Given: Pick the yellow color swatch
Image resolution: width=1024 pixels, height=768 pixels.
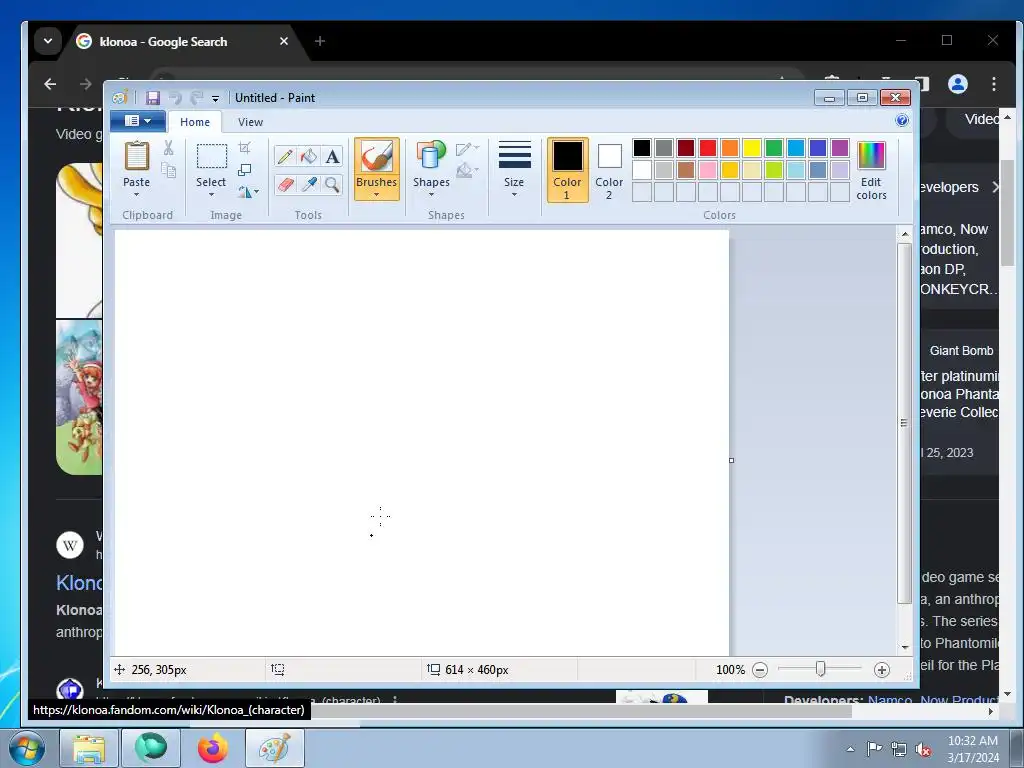Looking at the screenshot, I should tap(752, 148).
